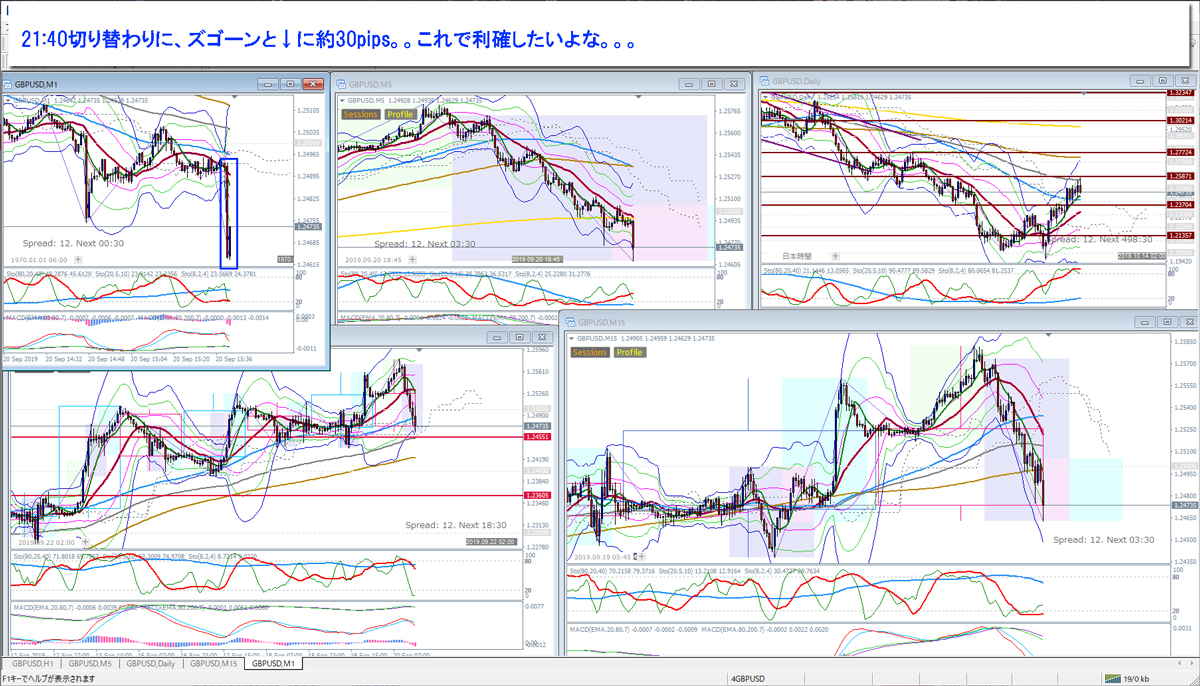Viewport: 1200px width, 686px height.
Task: Close the GBPUSD,M1 chart window
Action: 313,85
